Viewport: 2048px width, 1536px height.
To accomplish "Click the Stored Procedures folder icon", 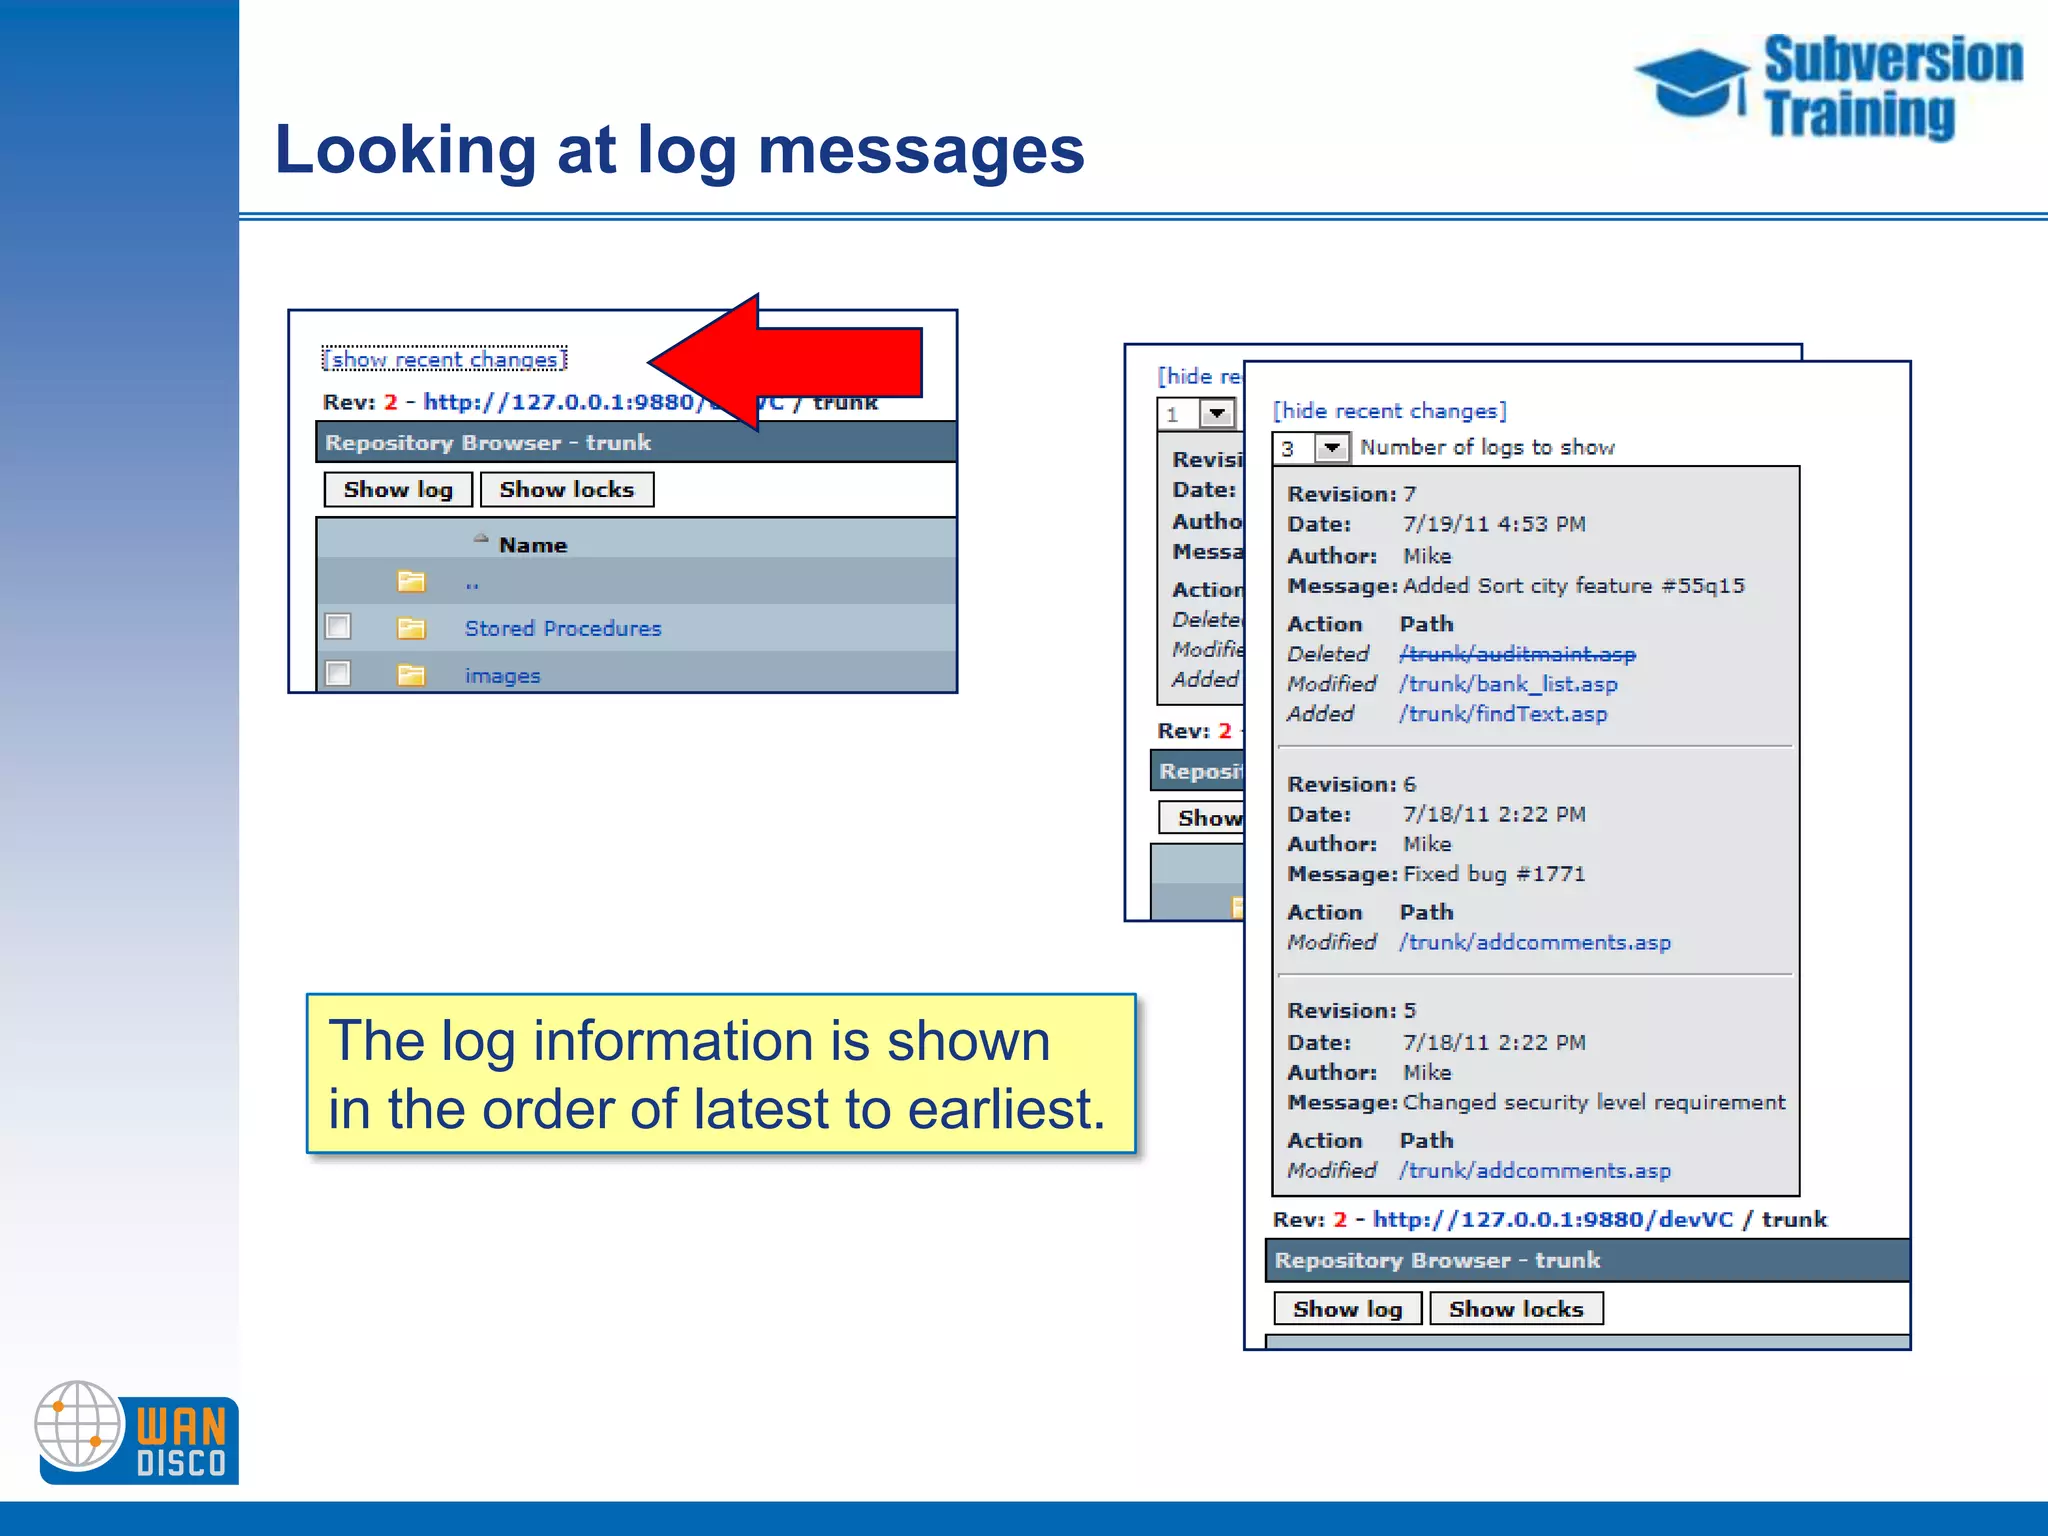I will click(411, 628).
